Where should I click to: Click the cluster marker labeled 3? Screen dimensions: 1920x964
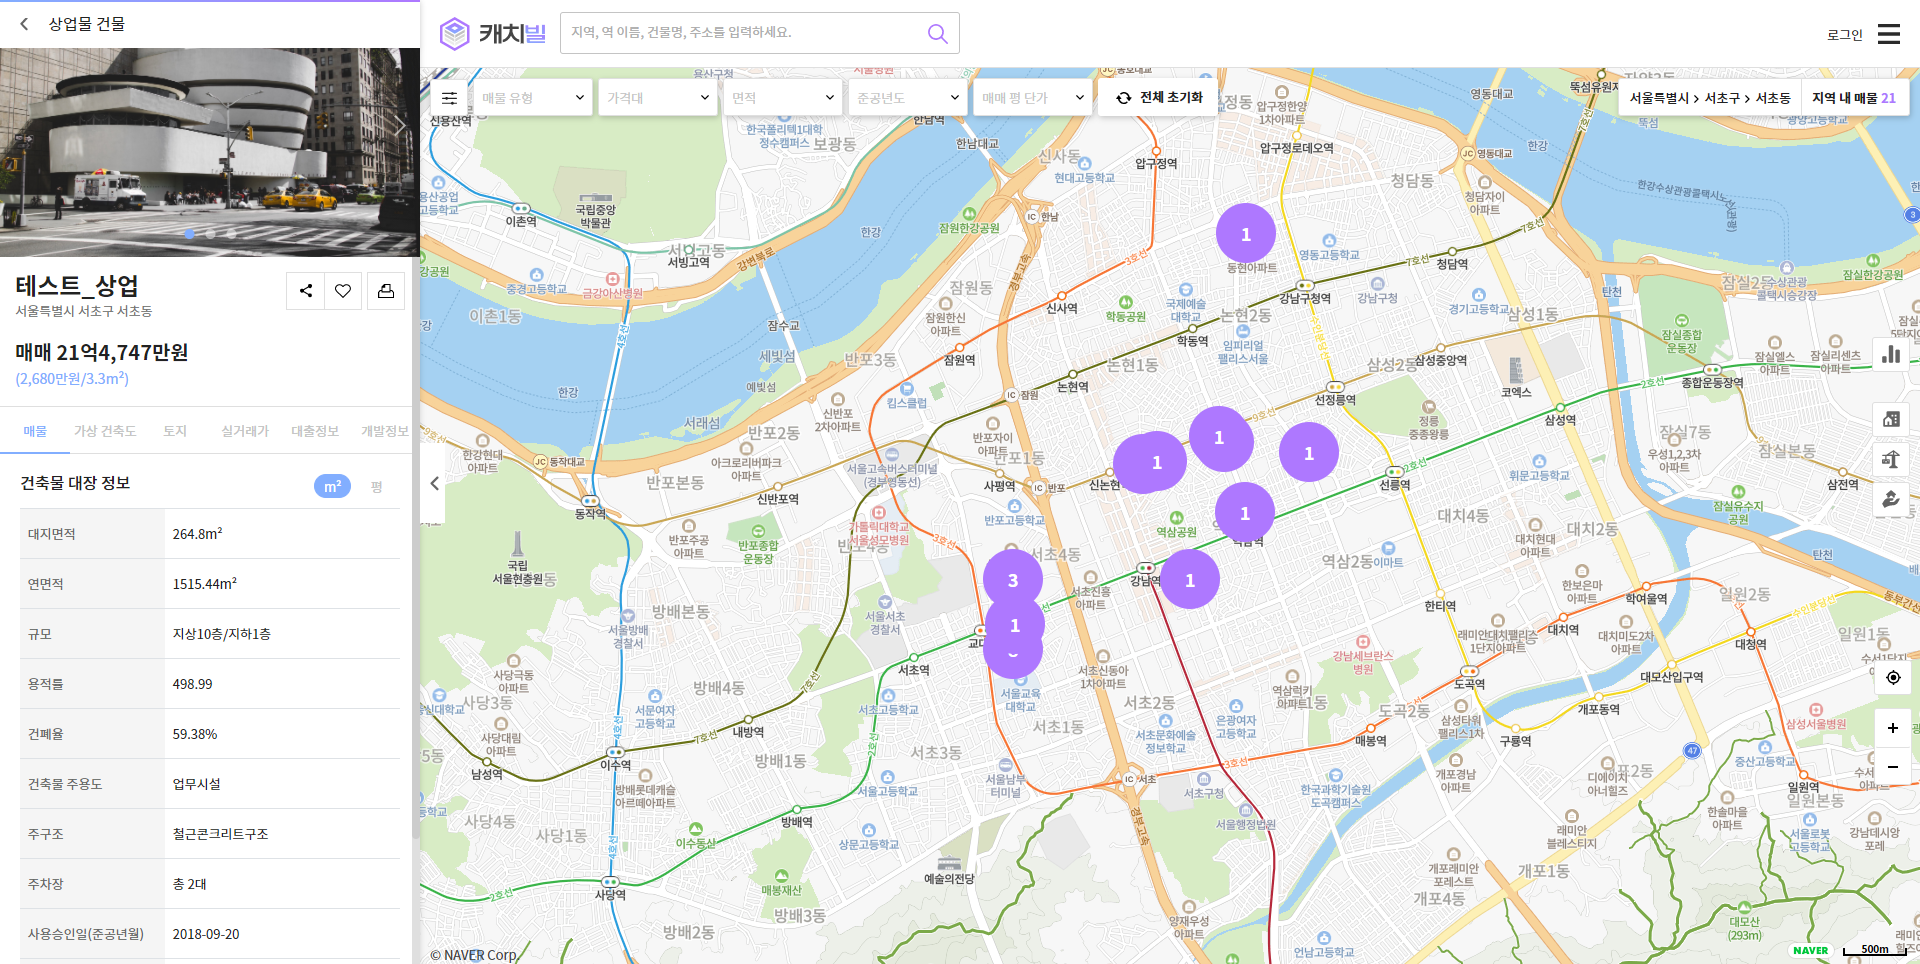click(1013, 580)
